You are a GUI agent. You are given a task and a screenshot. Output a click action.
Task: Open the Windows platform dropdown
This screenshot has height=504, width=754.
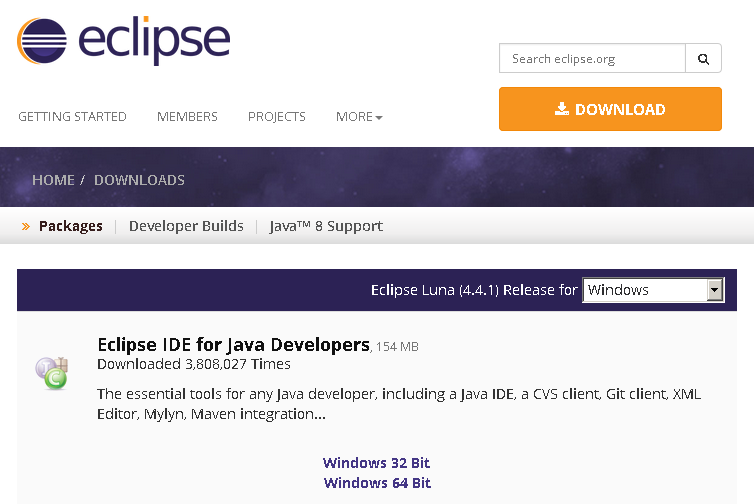click(653, 290)
